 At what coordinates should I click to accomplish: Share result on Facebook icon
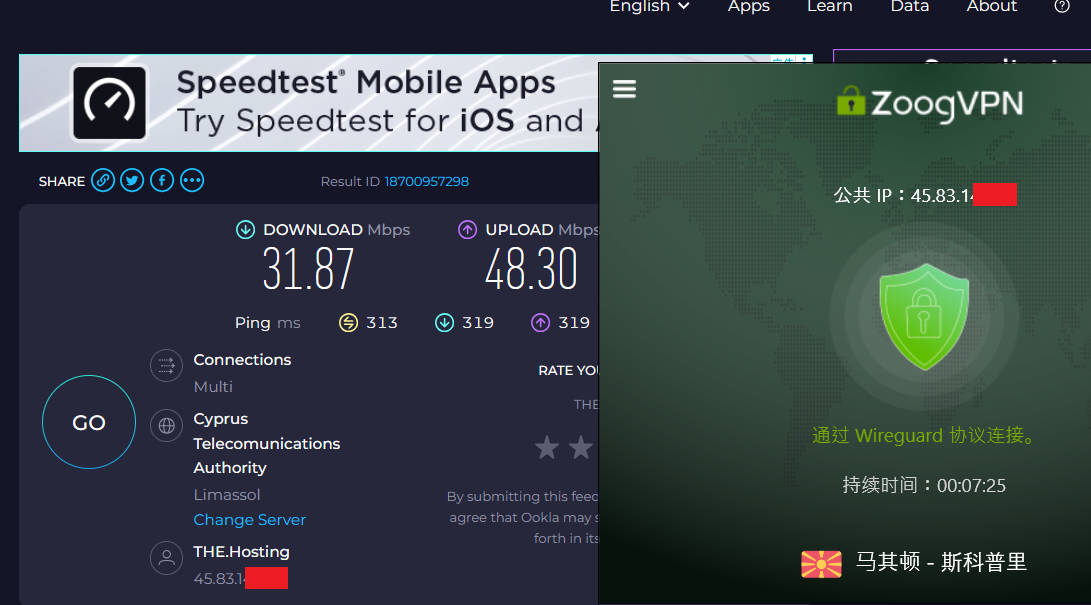pyautogui.click(x=162, y=181)
